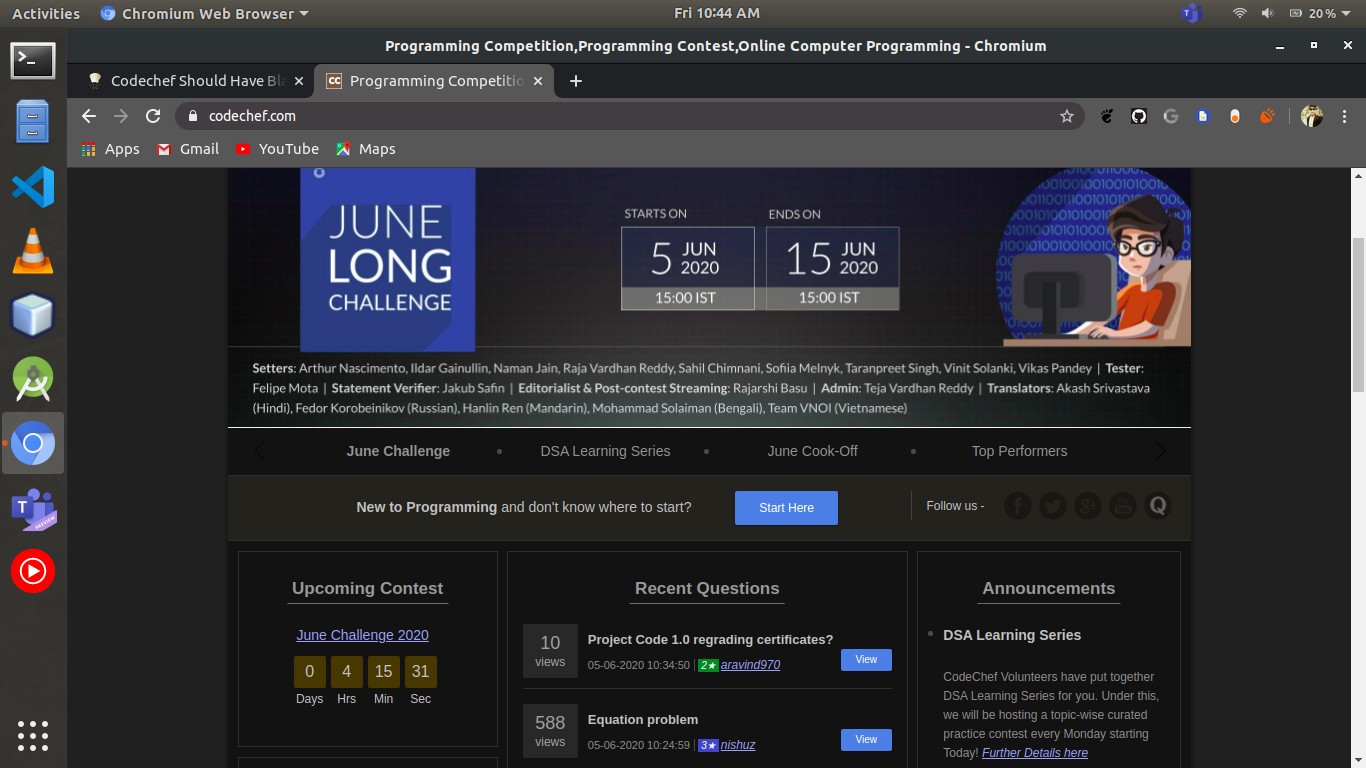Viewport: 1366px width, 768px height.
Task: Show all applications grid
Action: coord(33,735)
